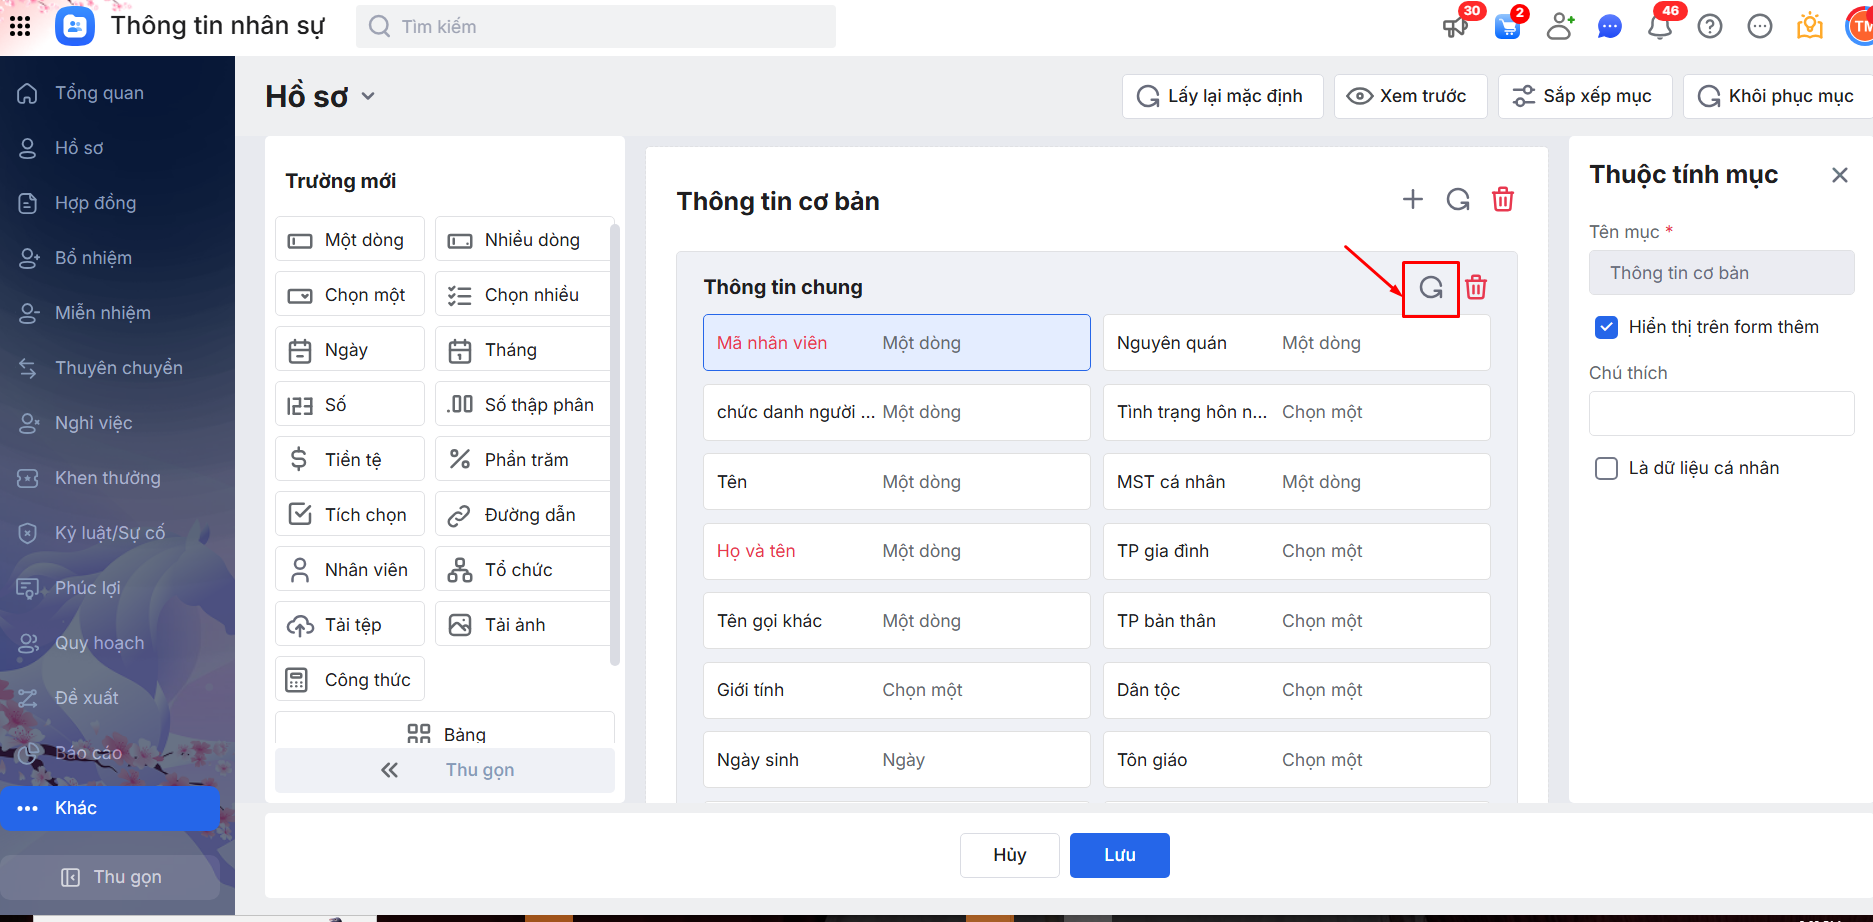
Task: Click the megaphone announcements icon
Action: point(1455,27)
